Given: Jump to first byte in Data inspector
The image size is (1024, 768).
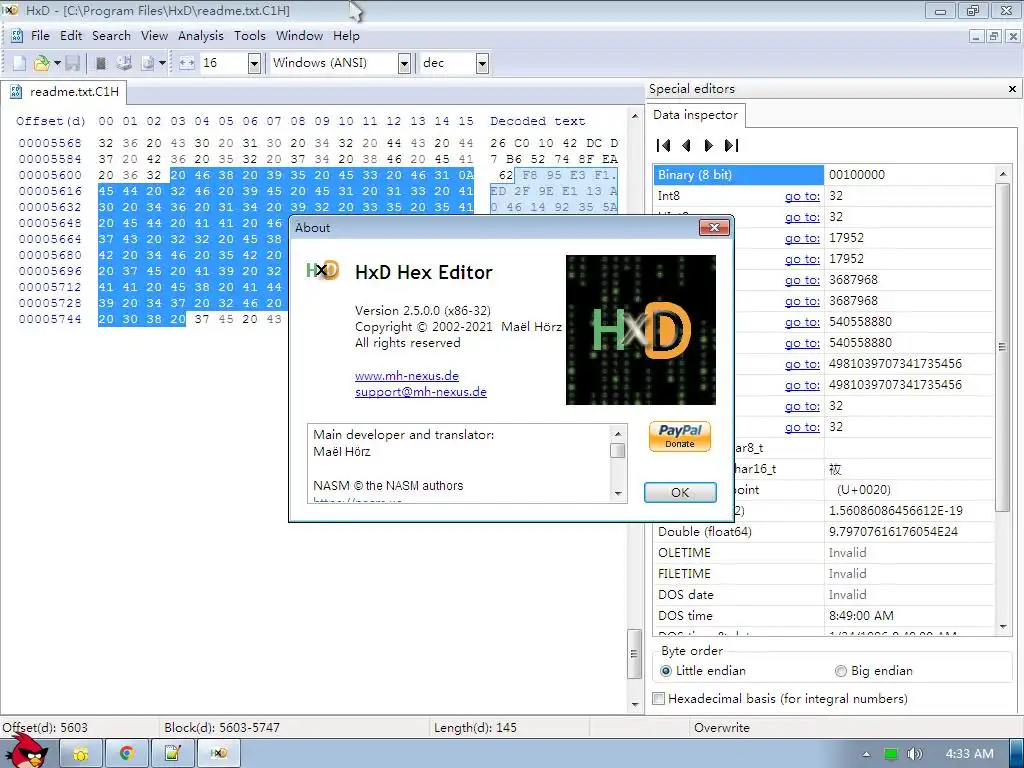Looking at the screenshot, I should click(x=663, y=145).
